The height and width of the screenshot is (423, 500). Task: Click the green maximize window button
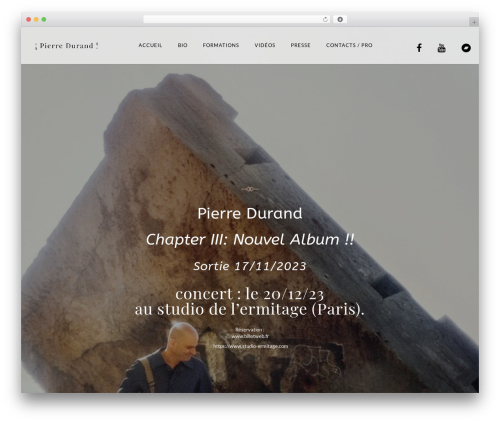click(44, 19)
